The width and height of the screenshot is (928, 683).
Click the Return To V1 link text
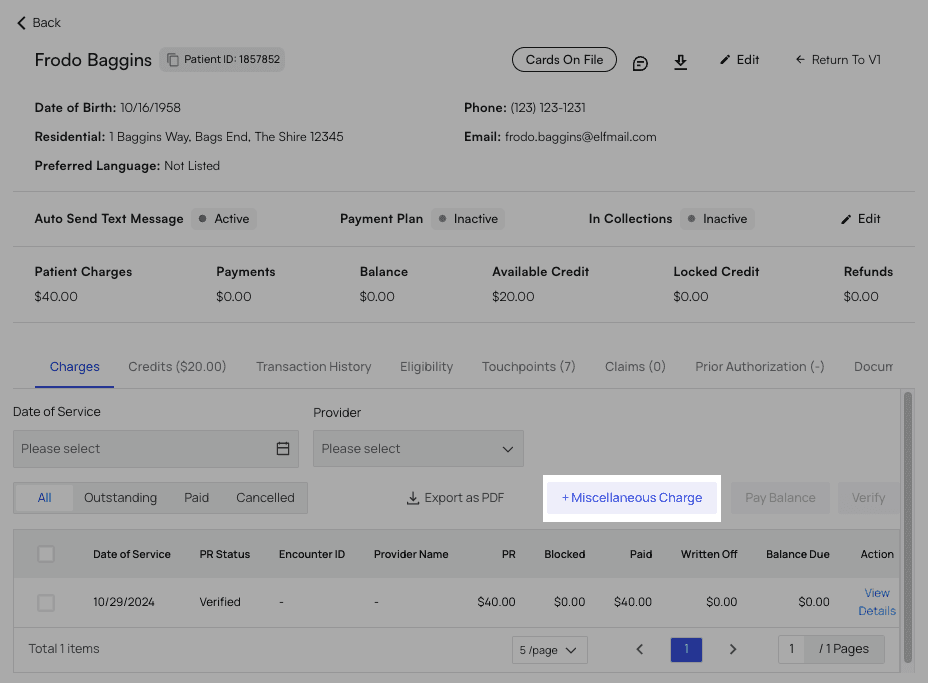coord(846,60)
